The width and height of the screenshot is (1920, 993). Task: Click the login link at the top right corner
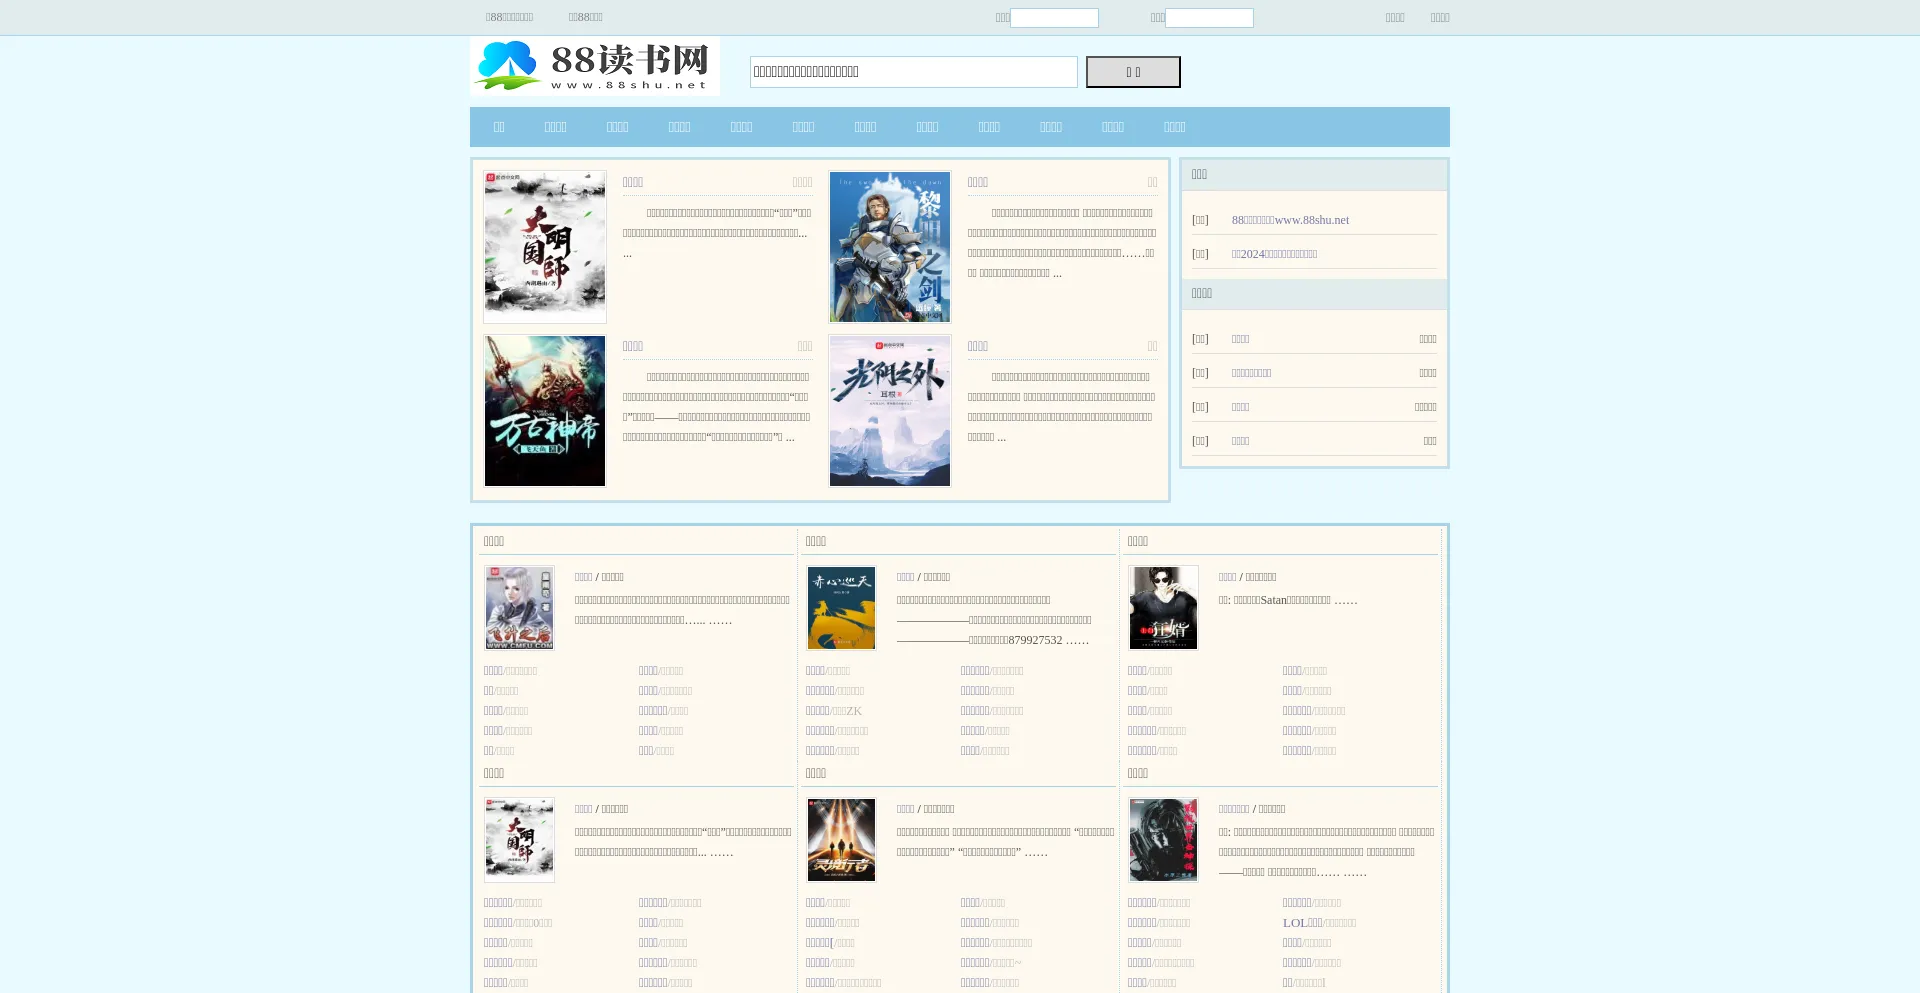click(1395, 17)
